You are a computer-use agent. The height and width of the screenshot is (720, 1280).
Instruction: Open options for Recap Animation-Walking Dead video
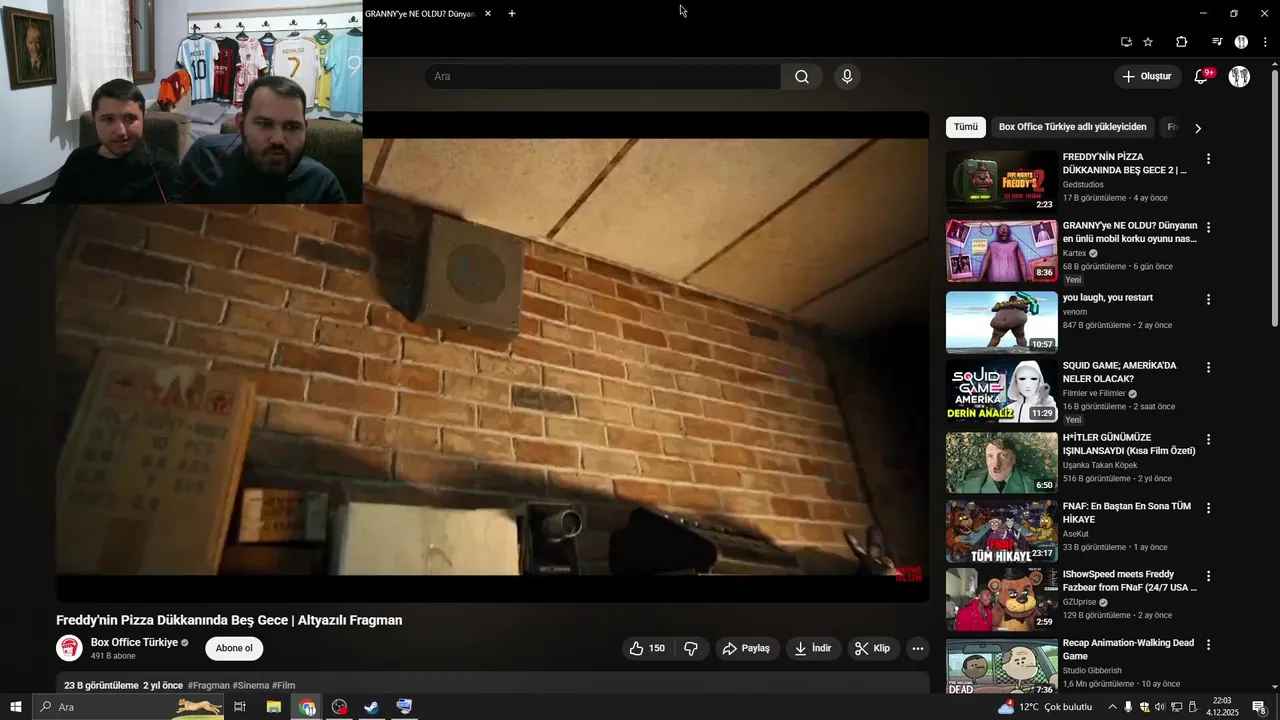pyautogui.click(x=1208, y=645)
